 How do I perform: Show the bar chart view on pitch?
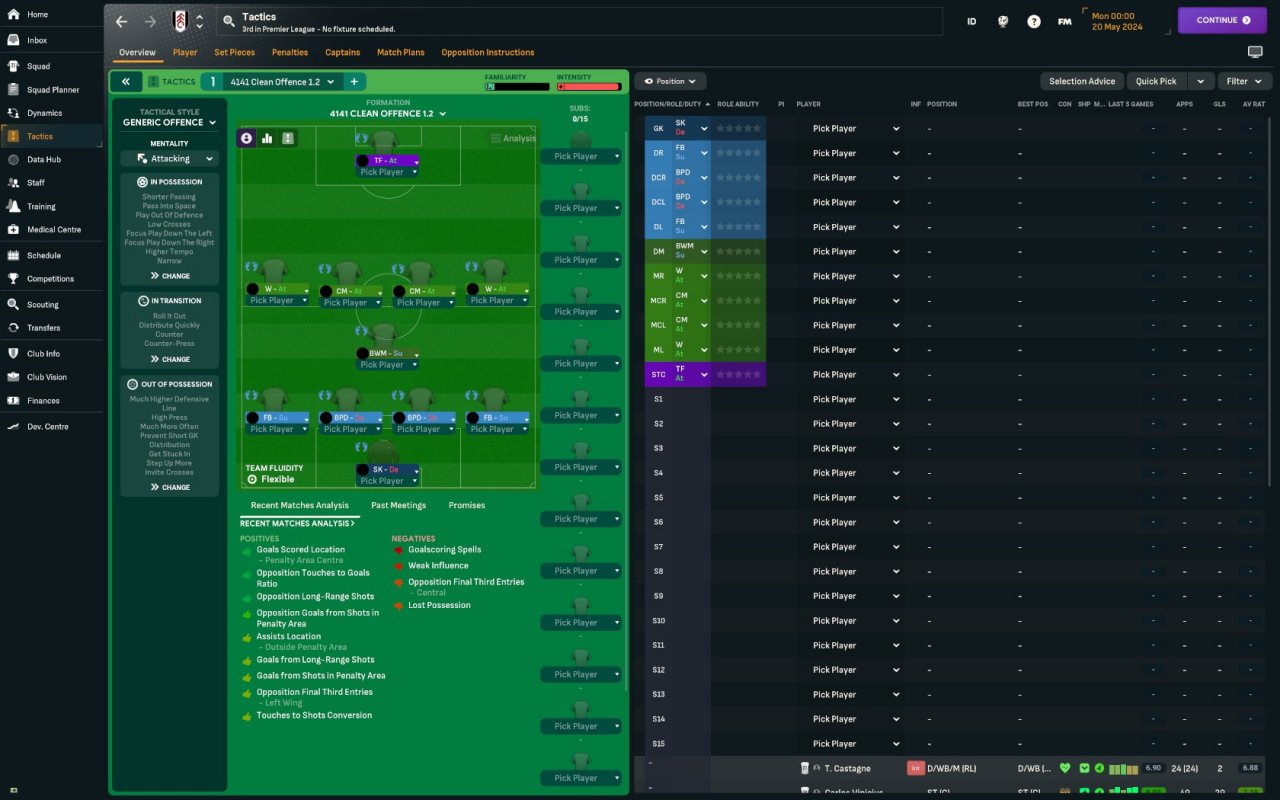pyautogui.click(x=267, y=138)
